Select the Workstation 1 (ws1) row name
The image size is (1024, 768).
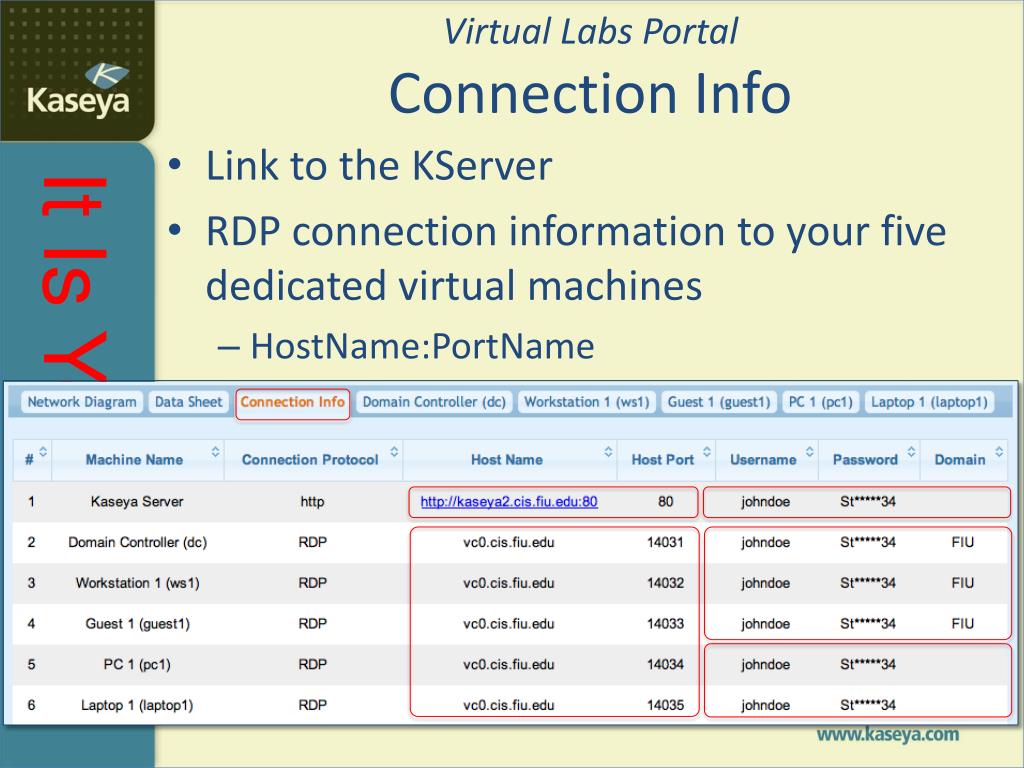[x=137, y=583]
